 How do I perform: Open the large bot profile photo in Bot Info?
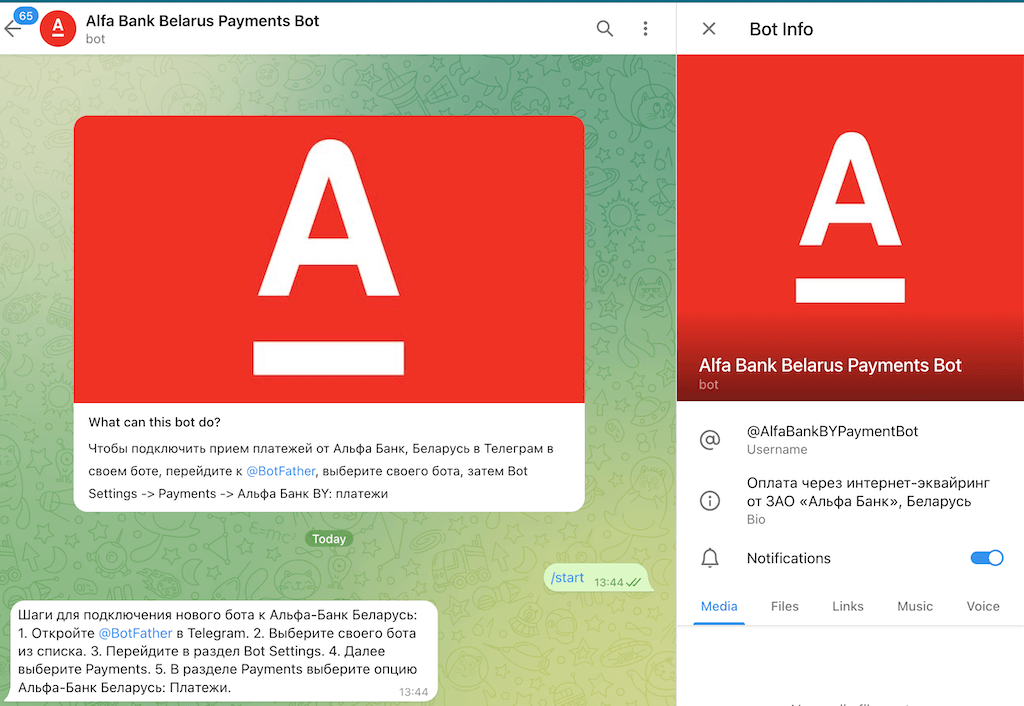(850, 220)
